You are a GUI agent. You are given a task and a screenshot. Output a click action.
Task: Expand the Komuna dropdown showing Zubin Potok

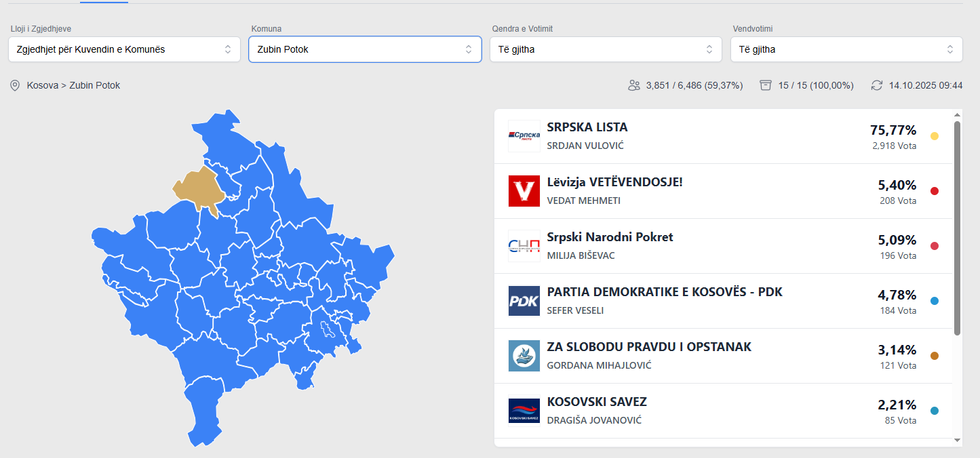coord(365,49)
